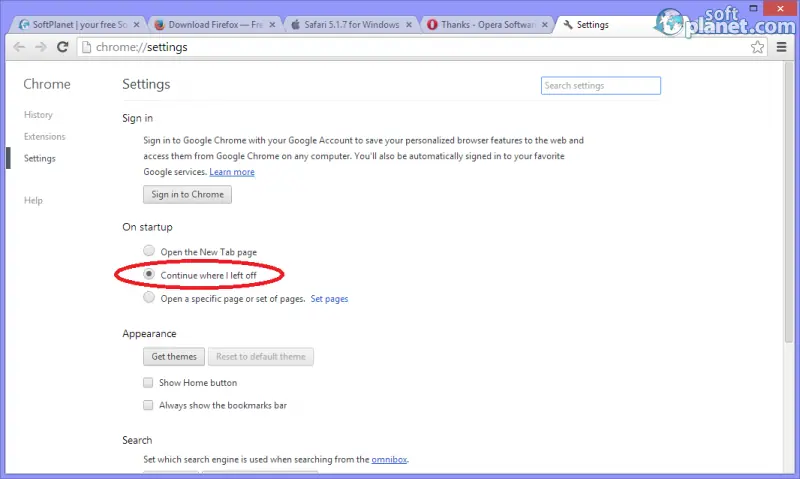Open the Learn more link
Image resolution: width=800 pixels, height=479 pixels.
click(232, 172)
